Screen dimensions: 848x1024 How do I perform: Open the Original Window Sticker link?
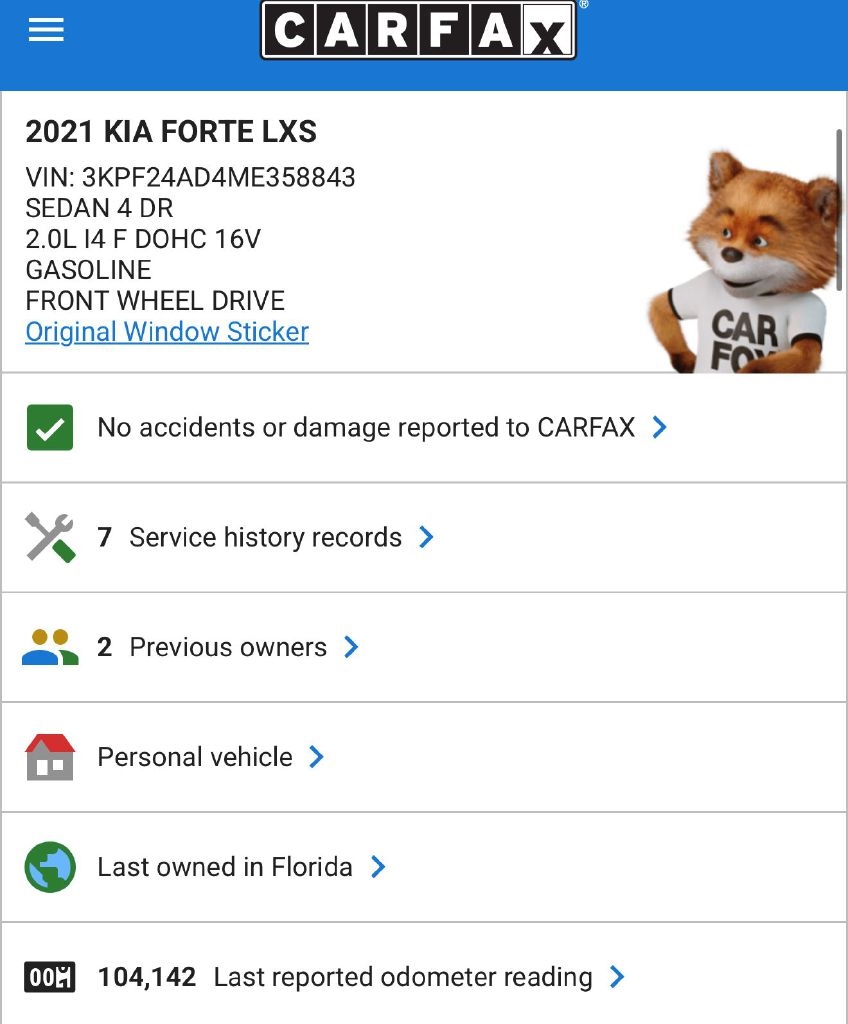[167, 332]
